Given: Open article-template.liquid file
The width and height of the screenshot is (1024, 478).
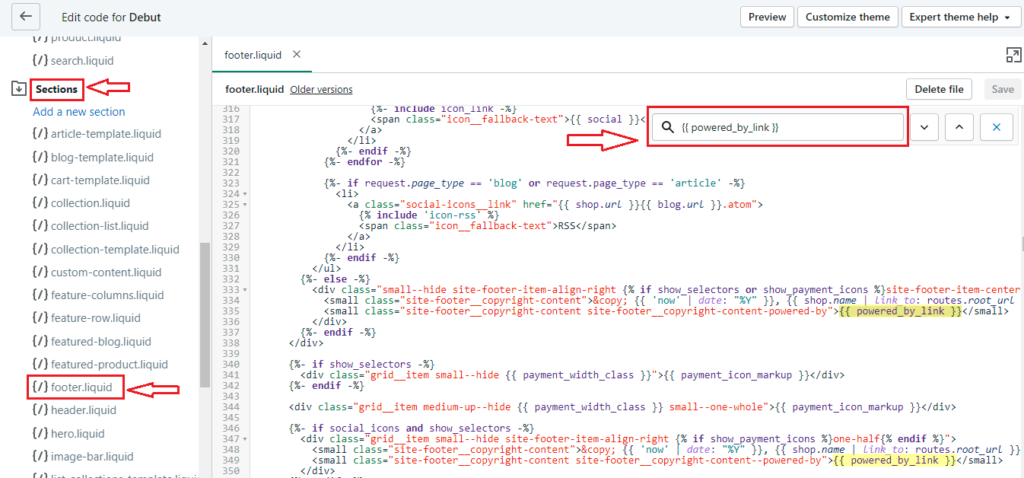Looking at the screenshot, I should click(x=106, y=134).
